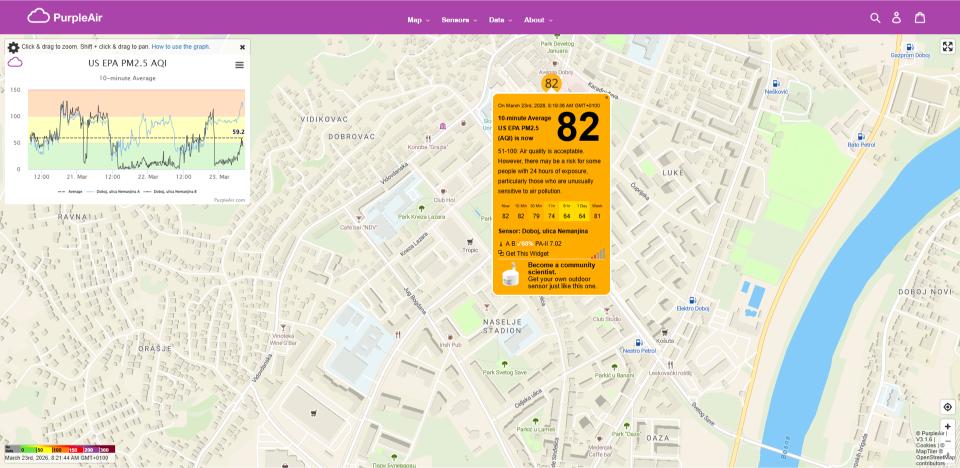
Task: Click the sensor device thumbnail image
Action: [x=510, y=274]
